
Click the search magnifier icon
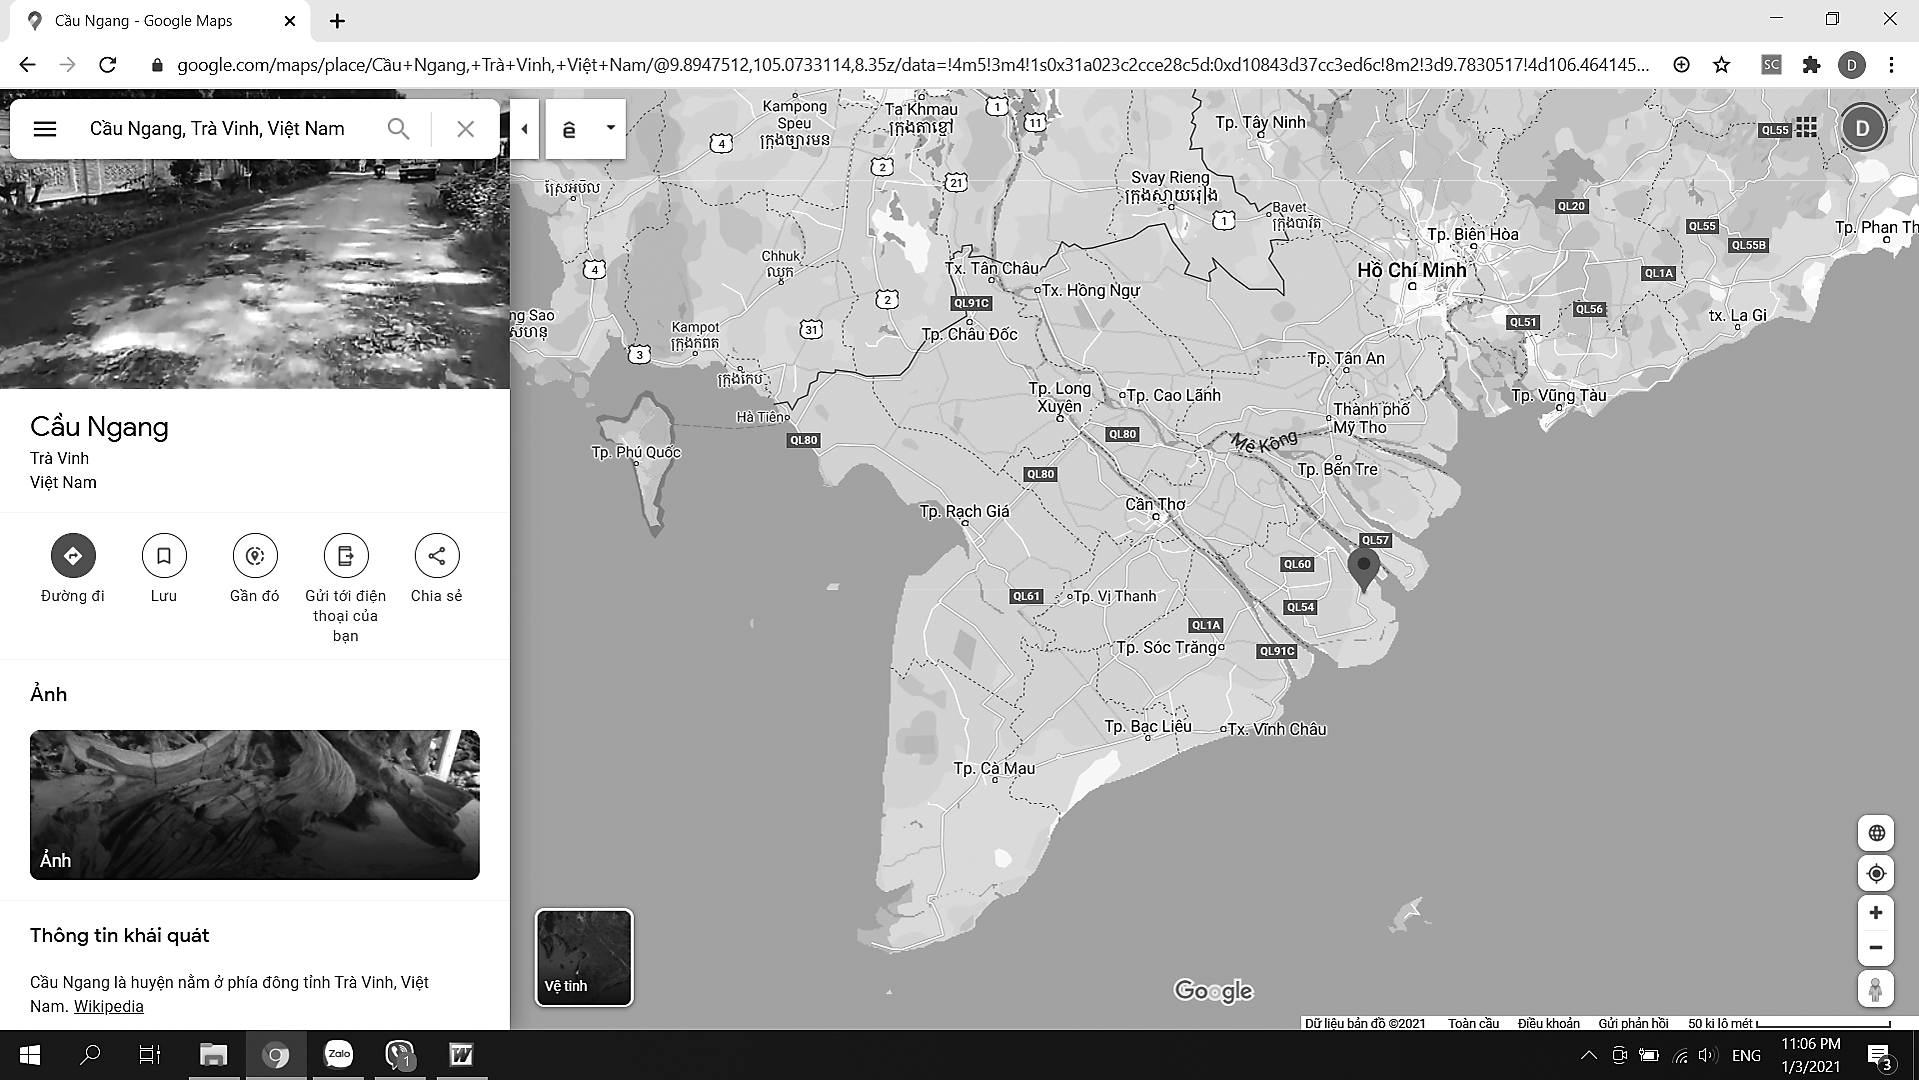coord(398,129)
